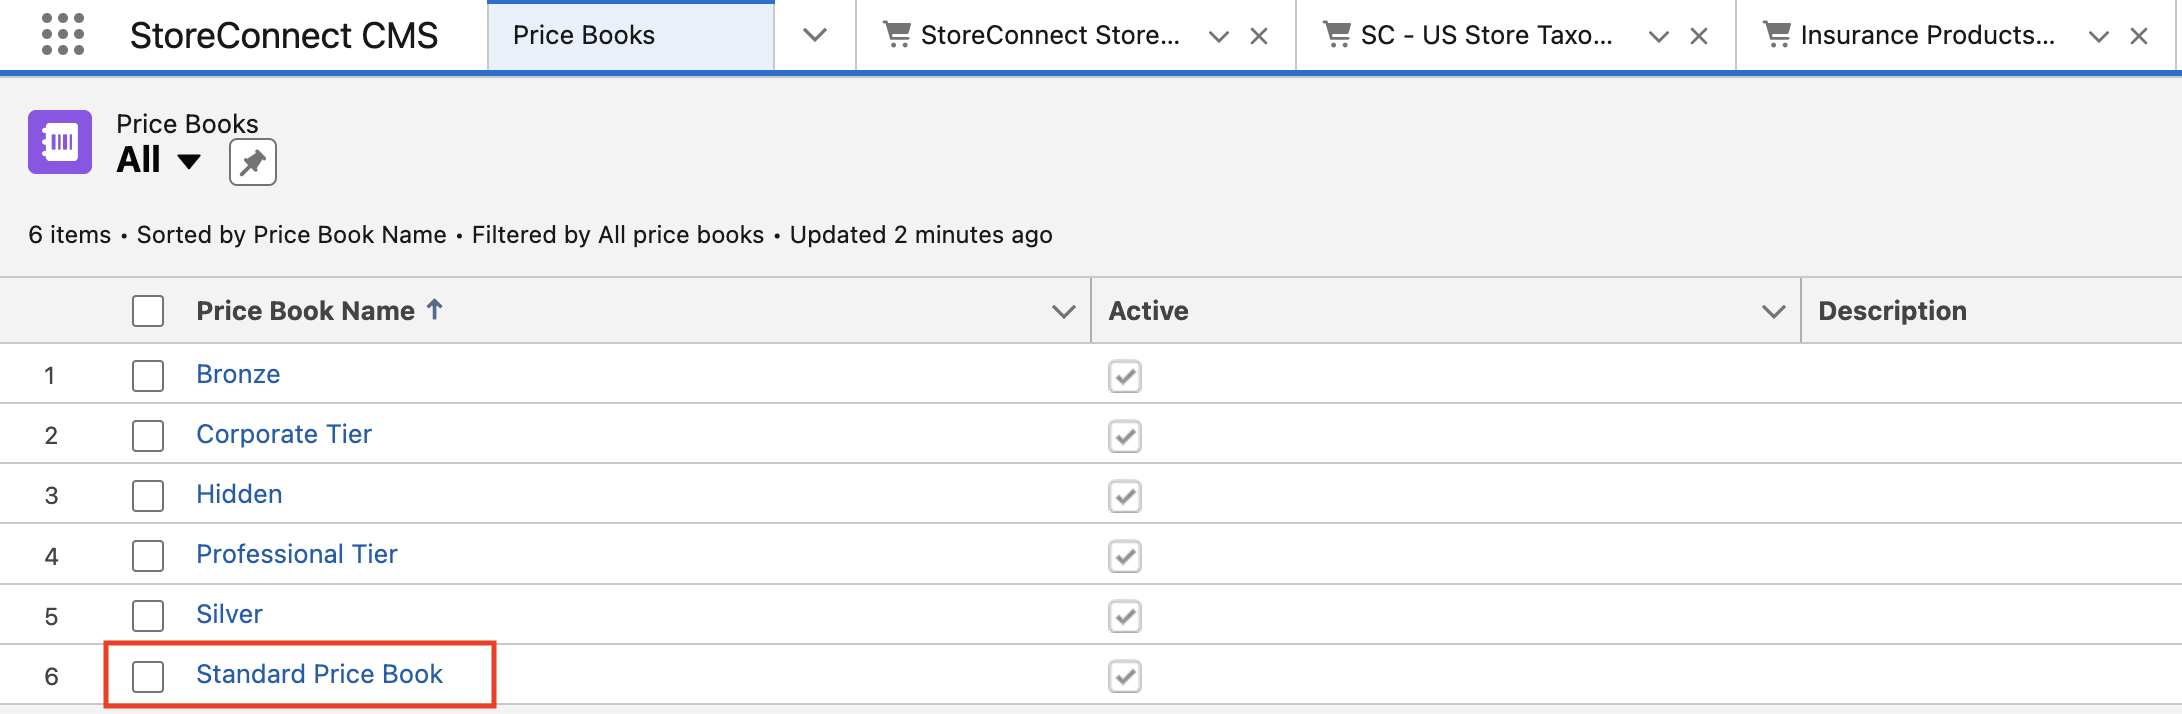Sort by the Price Book Name column header
The image size is (2182, 714).
coord(305,311)
